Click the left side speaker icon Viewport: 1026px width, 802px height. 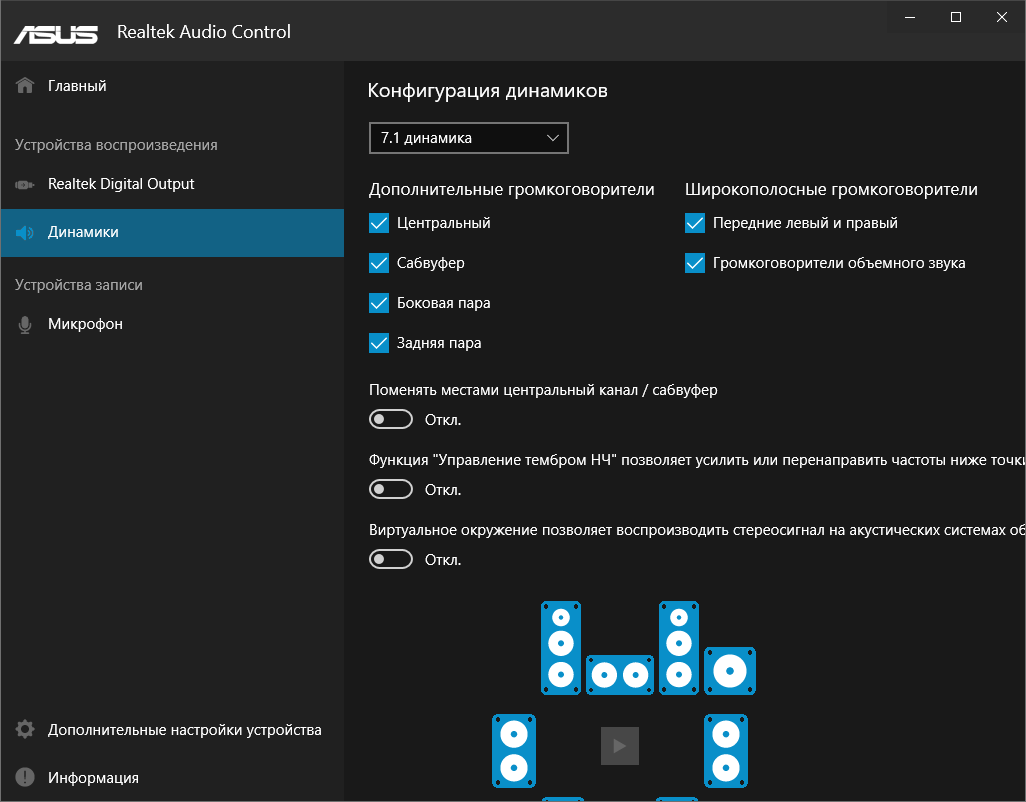514,750
